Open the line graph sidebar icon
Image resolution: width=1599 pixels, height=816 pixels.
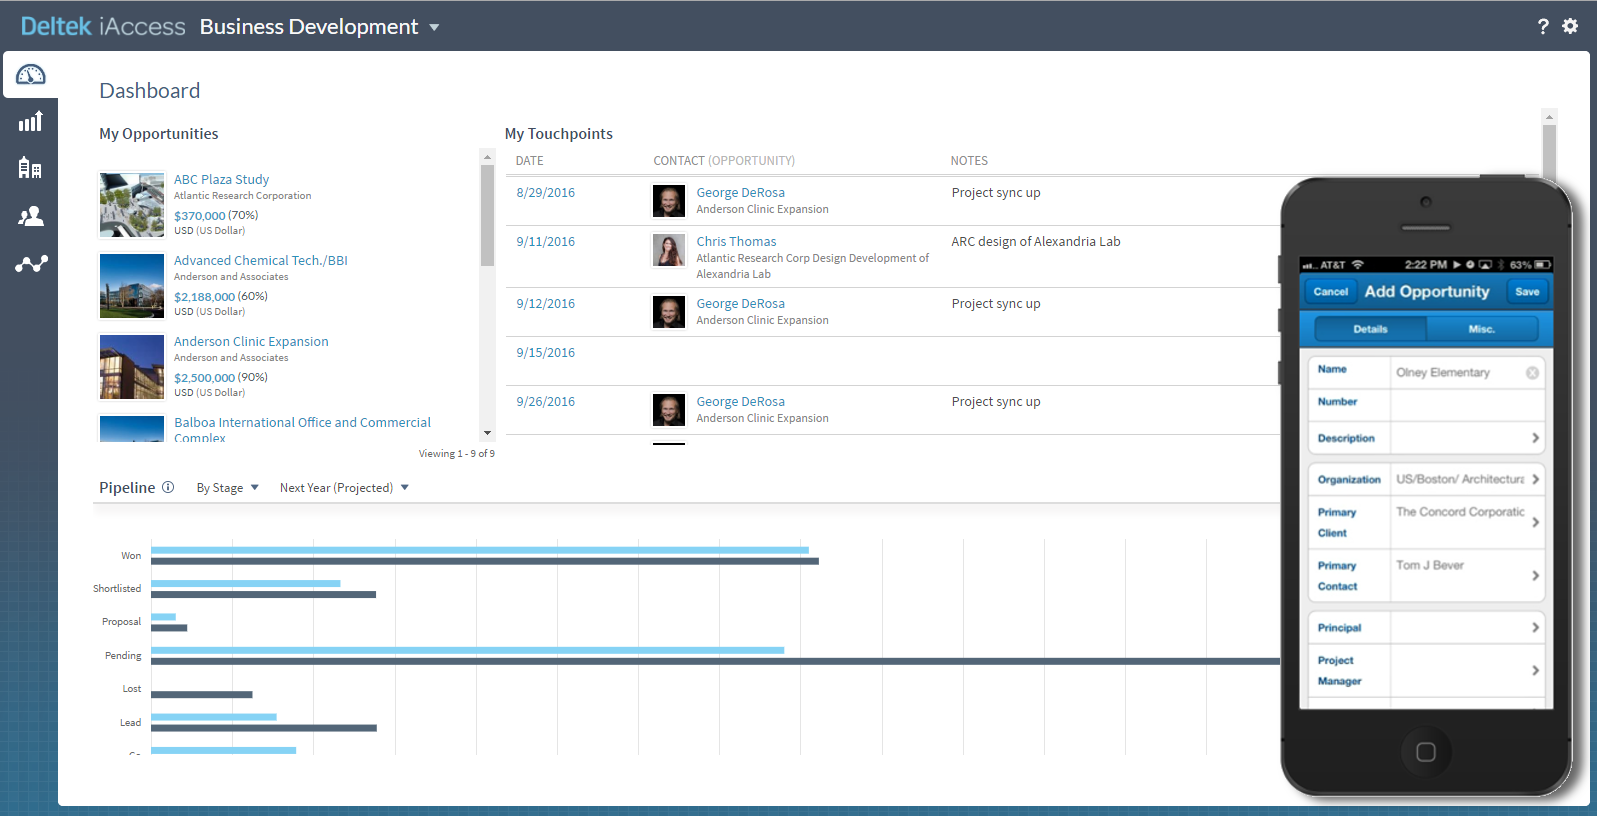pyautogui.click(x=31, y=264)
